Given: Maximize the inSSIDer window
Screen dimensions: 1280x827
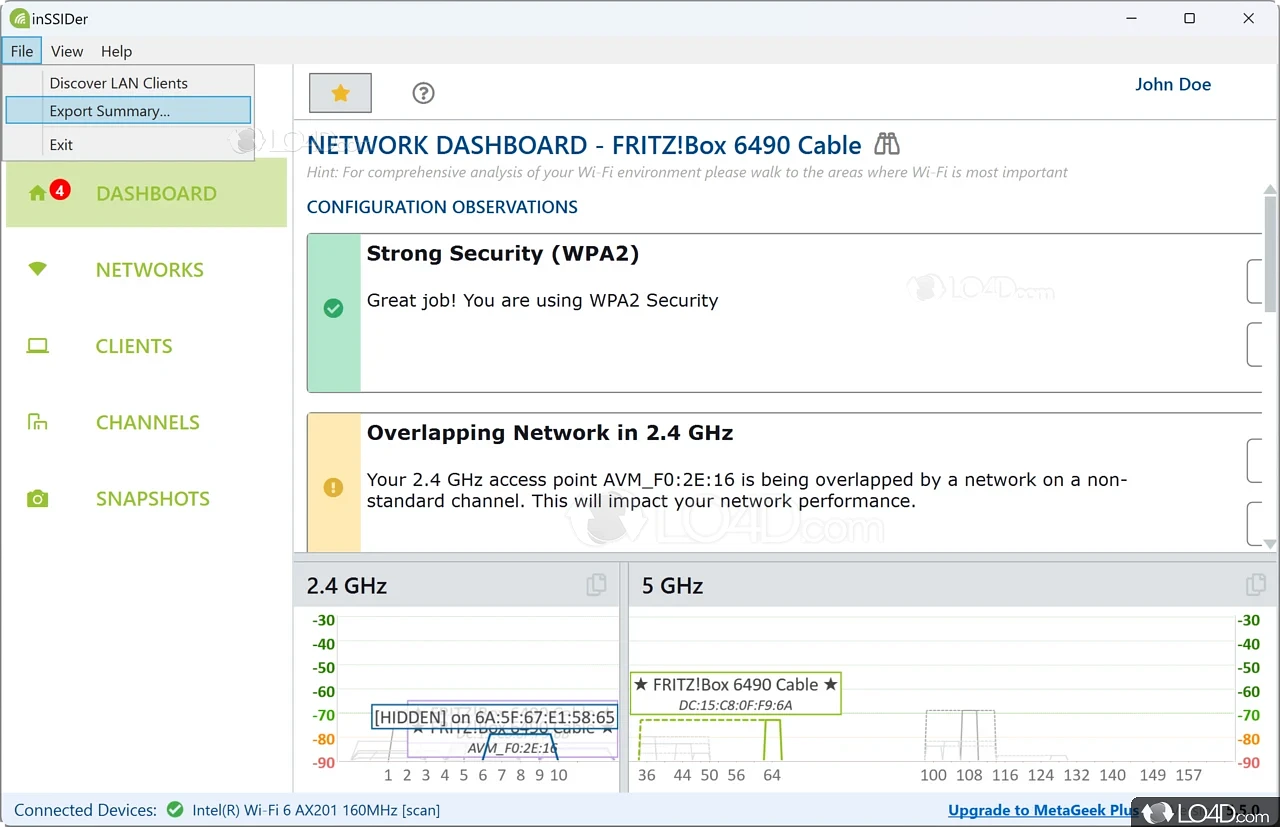Looking at the screenshot, I should [x=1189, y=18].
